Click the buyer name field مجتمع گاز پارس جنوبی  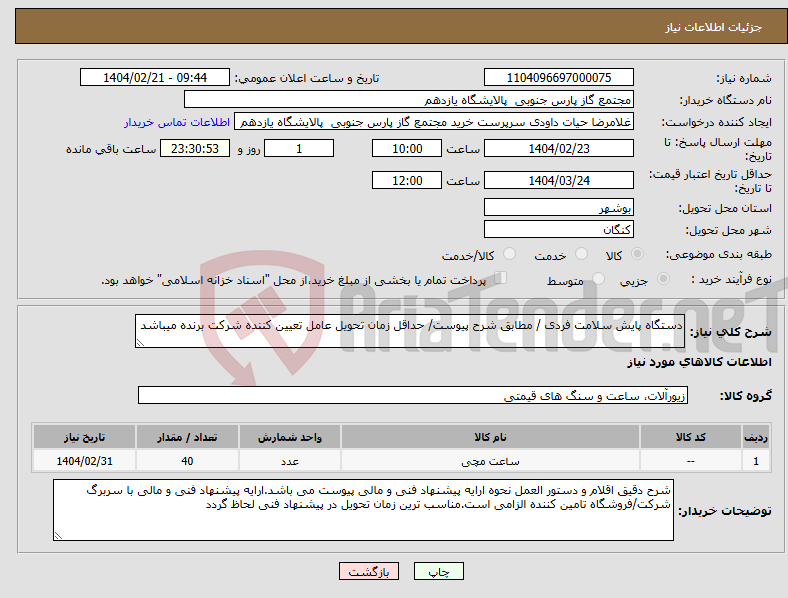click(409, 99)
